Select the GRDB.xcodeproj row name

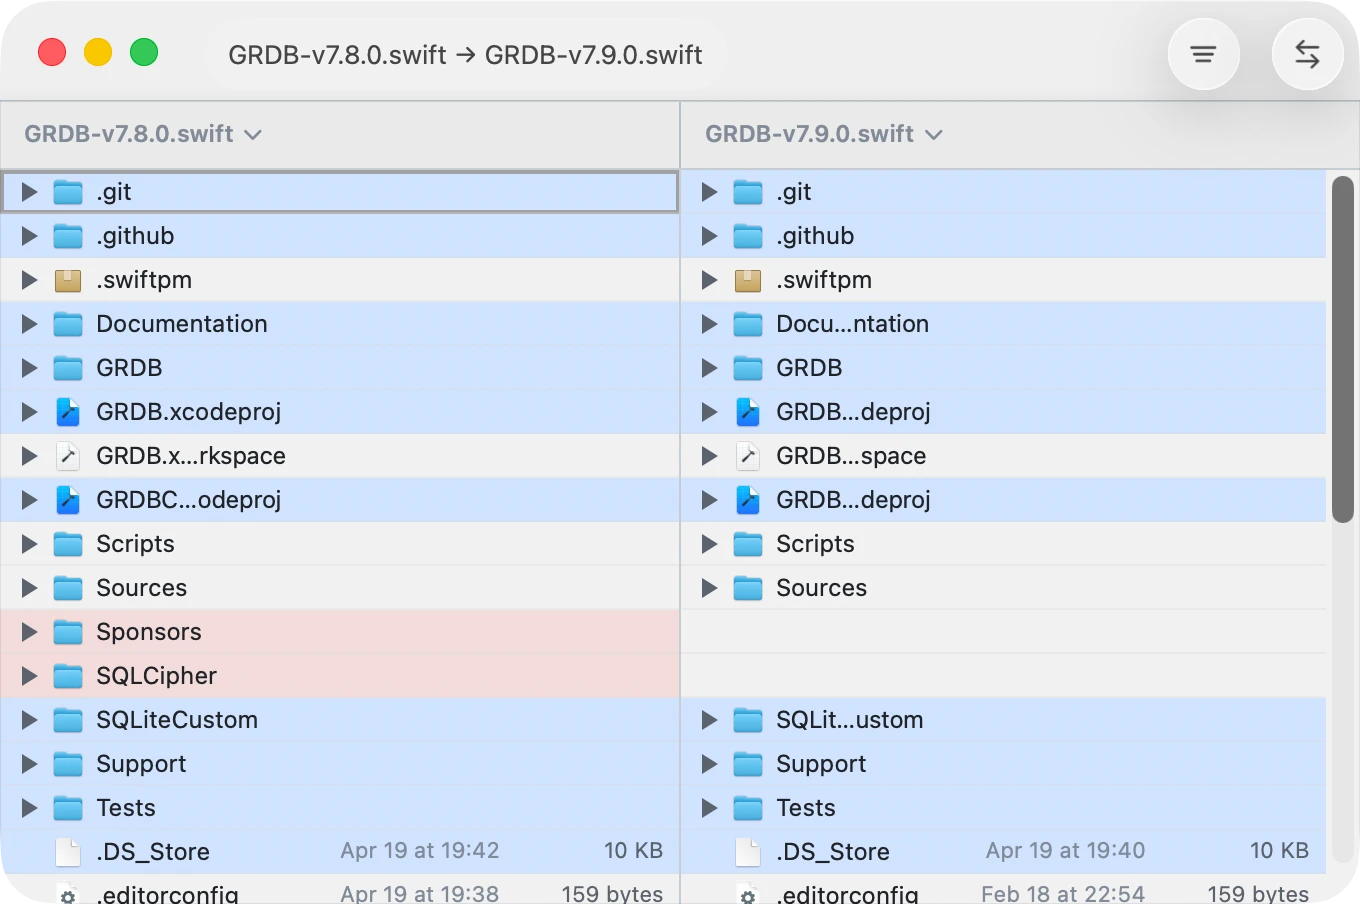(x=189, y=412)
